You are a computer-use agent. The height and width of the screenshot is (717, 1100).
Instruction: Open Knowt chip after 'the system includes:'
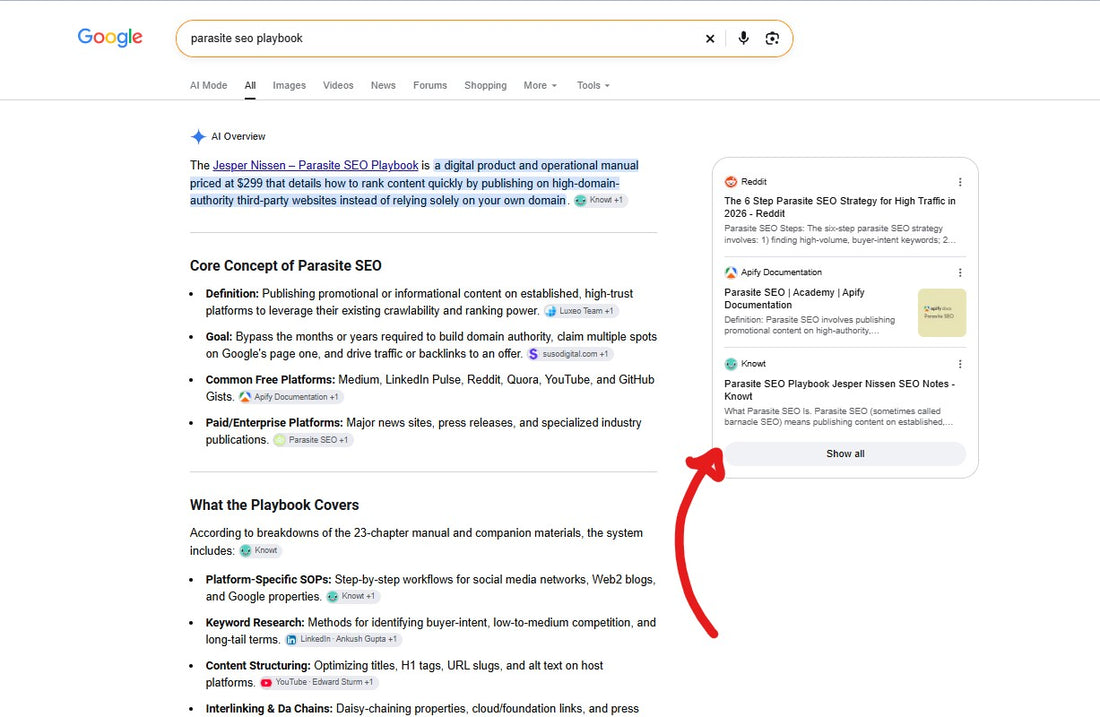coord(260,550)
